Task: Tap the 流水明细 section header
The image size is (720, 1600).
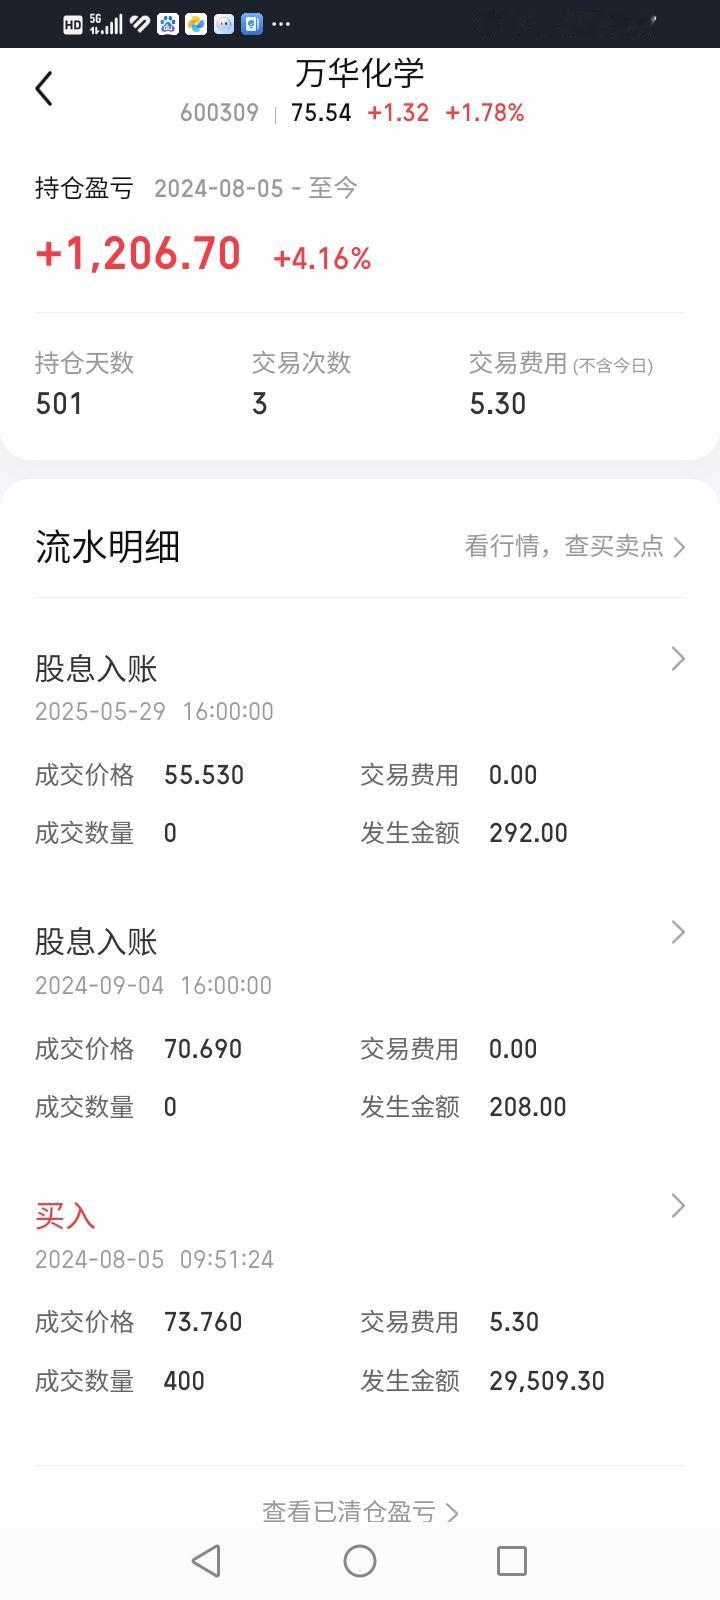Action: tap(107, 547)
